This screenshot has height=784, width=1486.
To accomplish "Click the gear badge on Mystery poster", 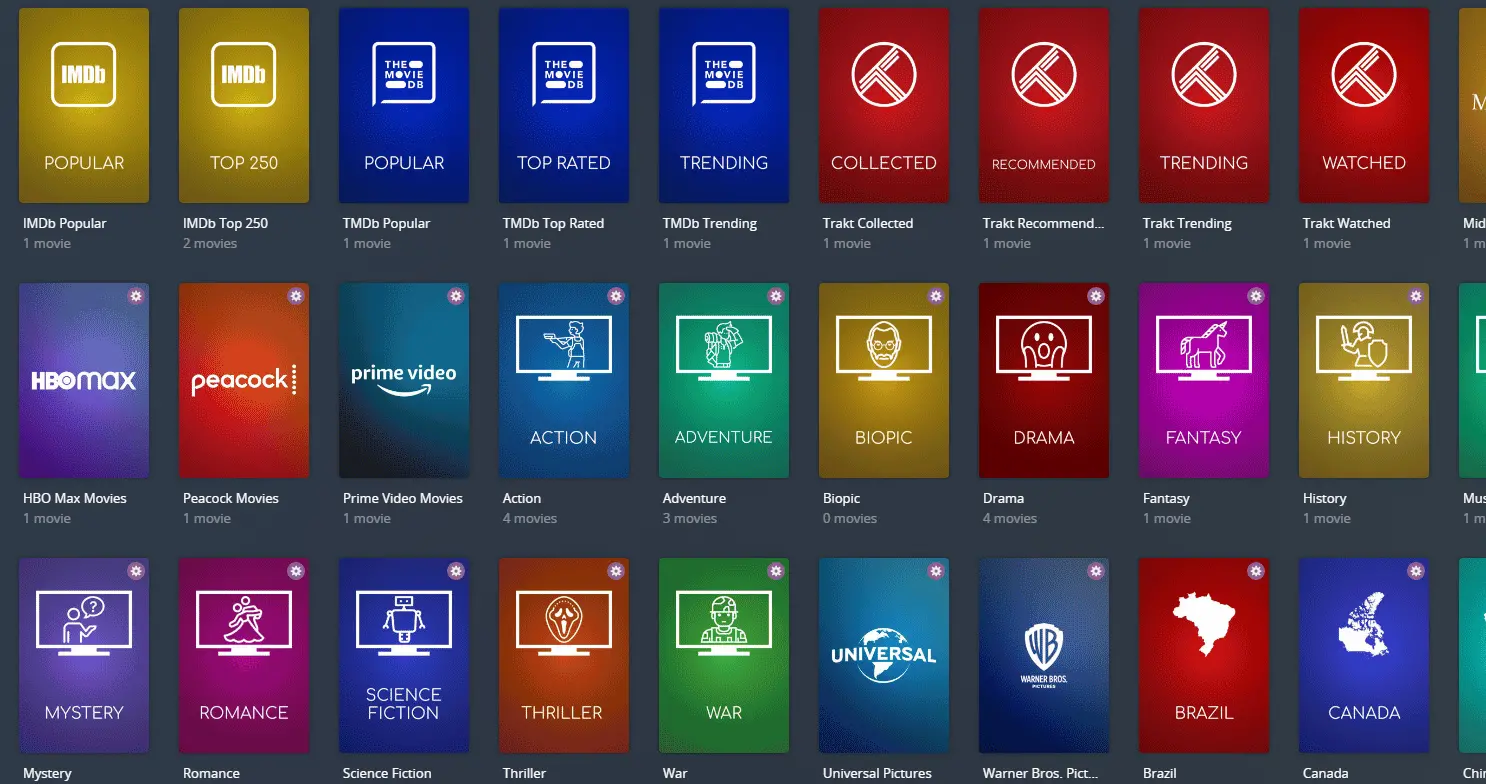I will (x=136, y=571).
